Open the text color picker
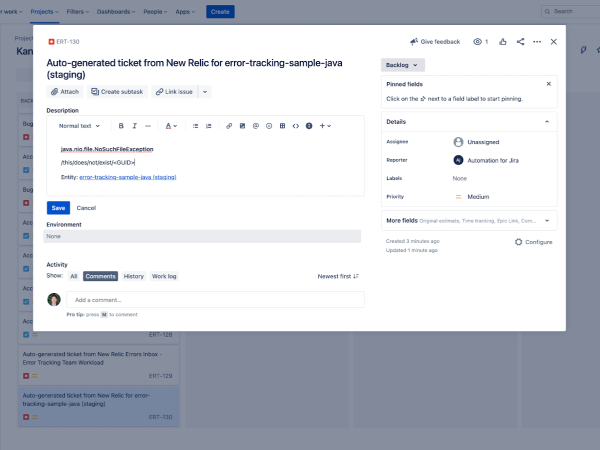 click(x=171, y=126)
